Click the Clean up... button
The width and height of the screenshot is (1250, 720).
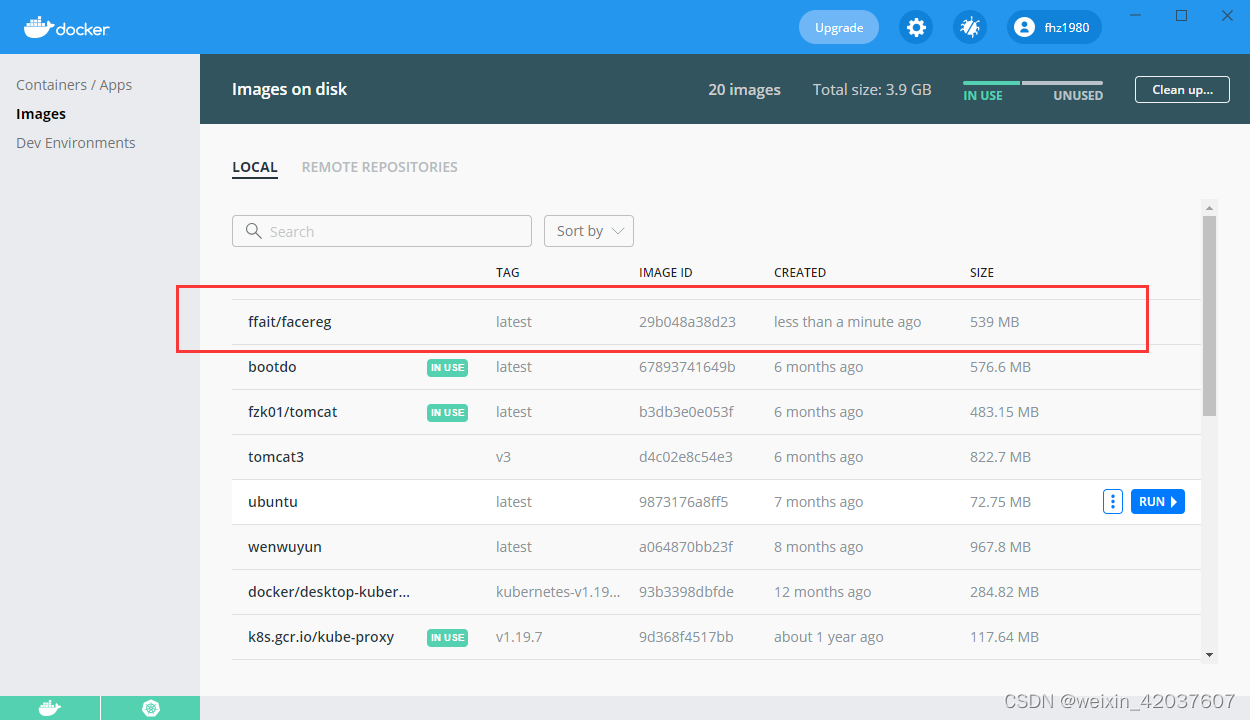pyautogui.click(x=1182, y=89)
